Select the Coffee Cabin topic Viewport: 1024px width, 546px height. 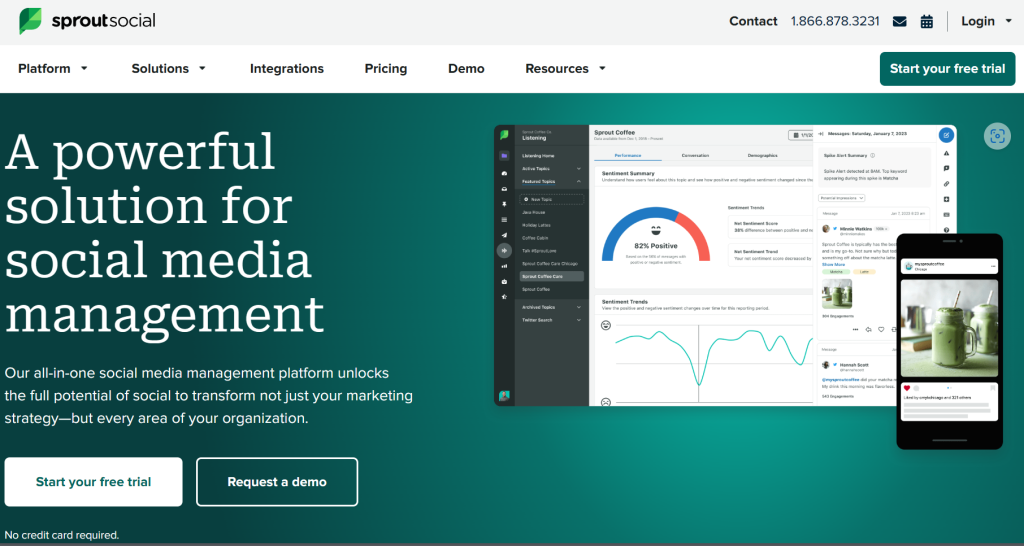click(535, 238)
